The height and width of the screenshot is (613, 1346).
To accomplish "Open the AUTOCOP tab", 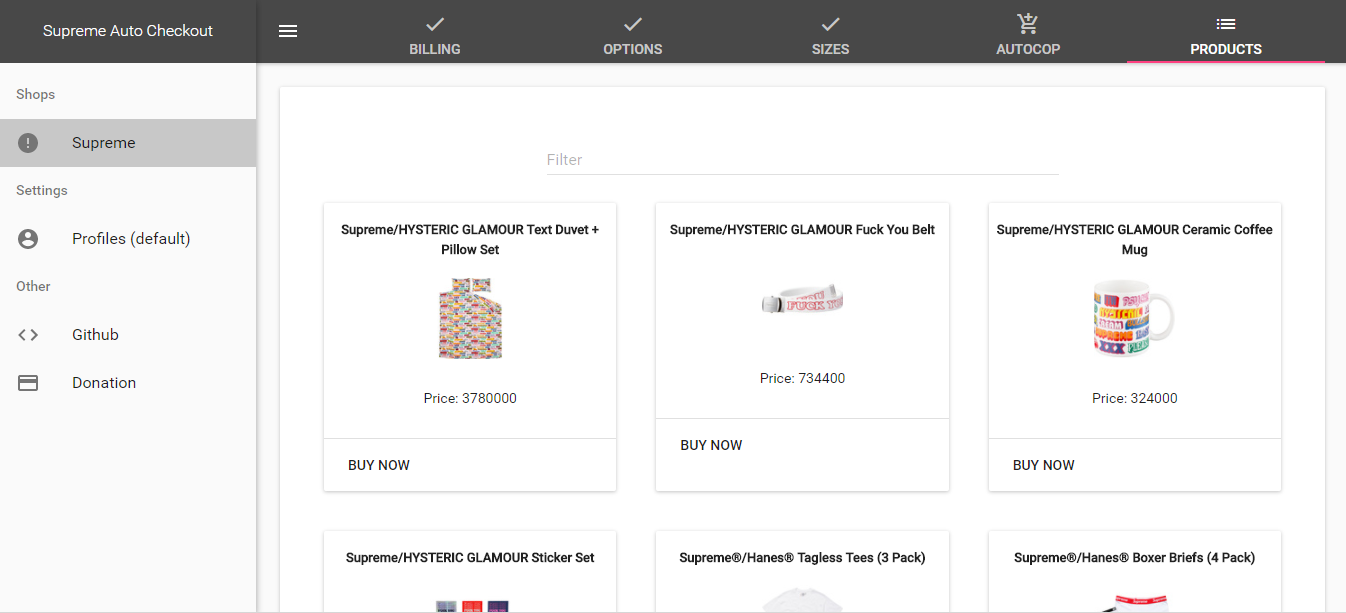I will tap(1028, 32).
